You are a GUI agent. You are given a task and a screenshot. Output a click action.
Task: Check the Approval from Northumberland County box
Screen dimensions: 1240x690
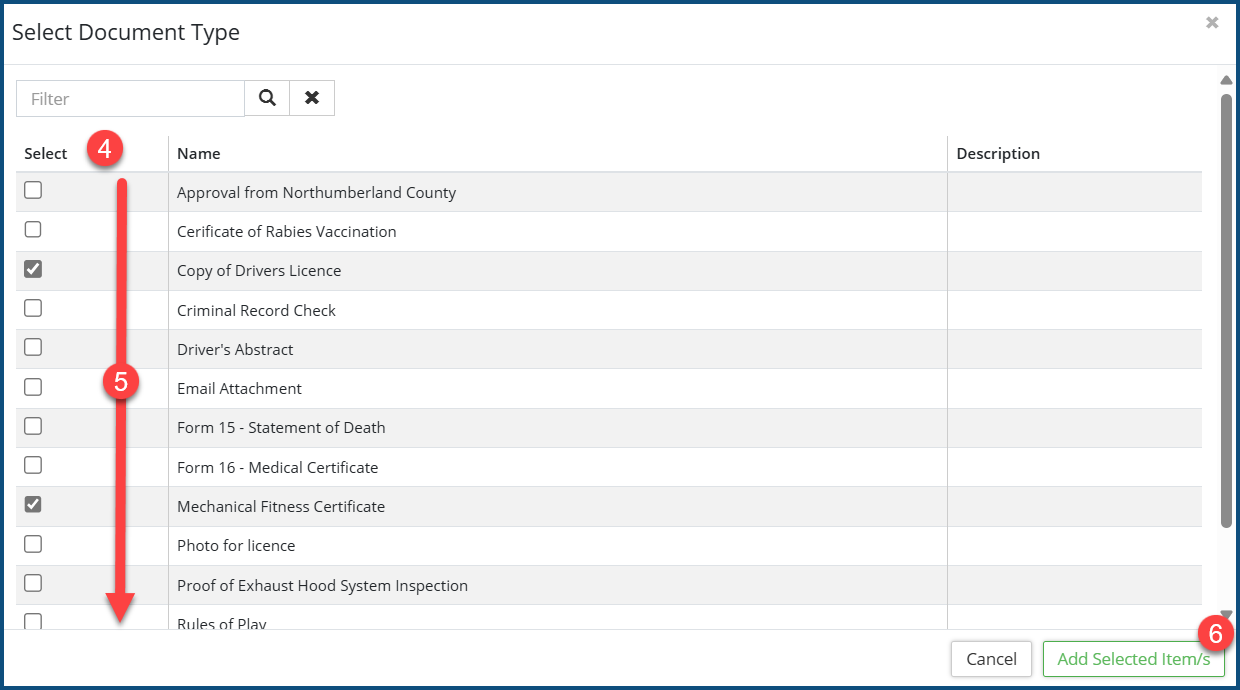(x=33, y=190)
